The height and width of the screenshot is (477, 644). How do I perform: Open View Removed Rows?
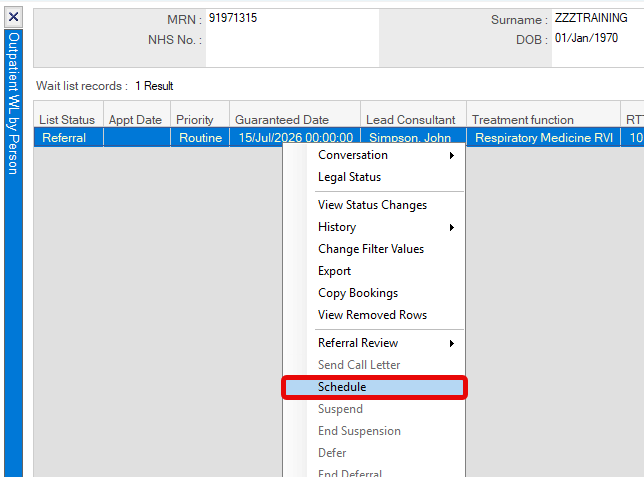coord(372,315)
